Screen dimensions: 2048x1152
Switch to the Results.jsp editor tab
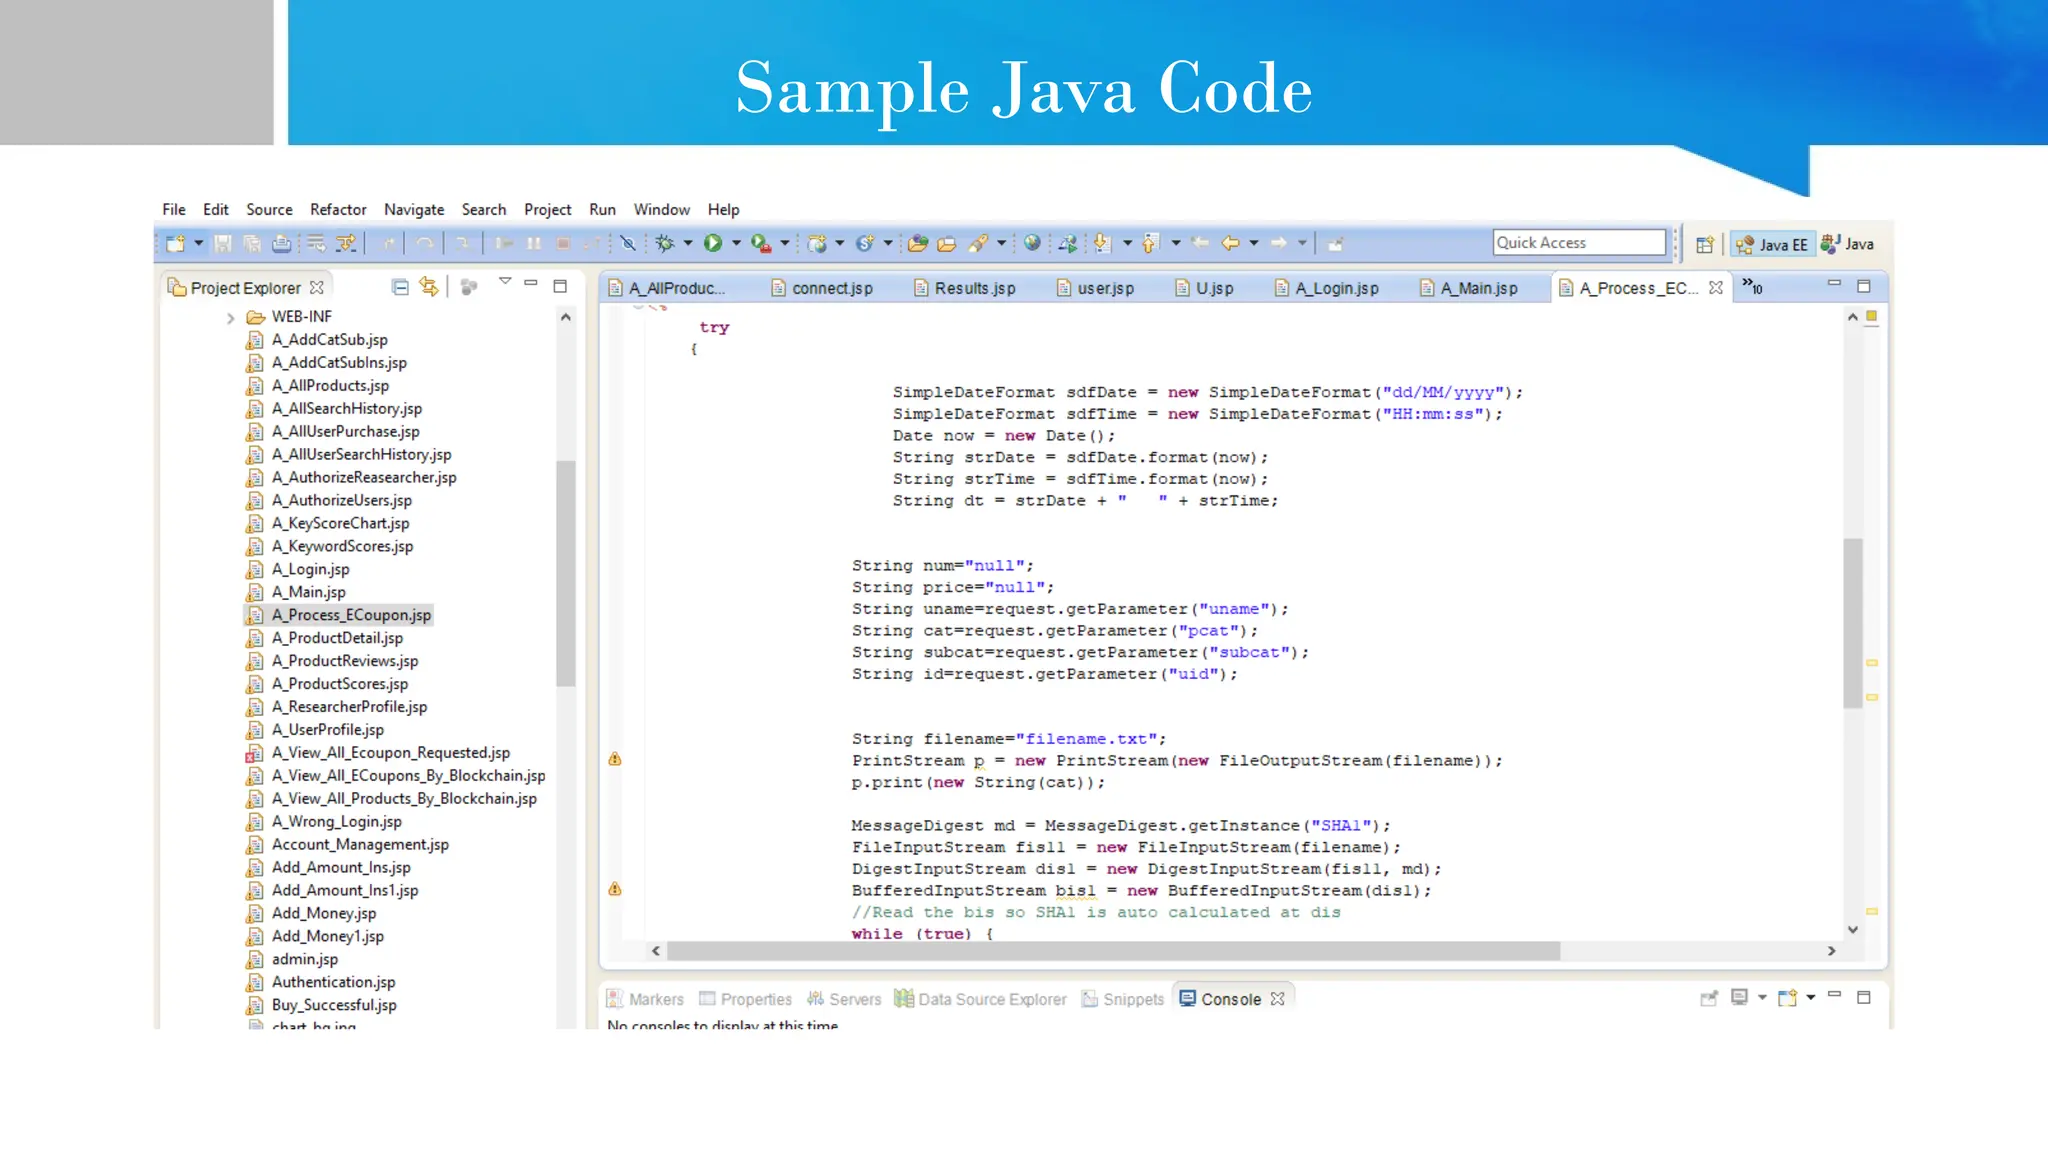965,288
